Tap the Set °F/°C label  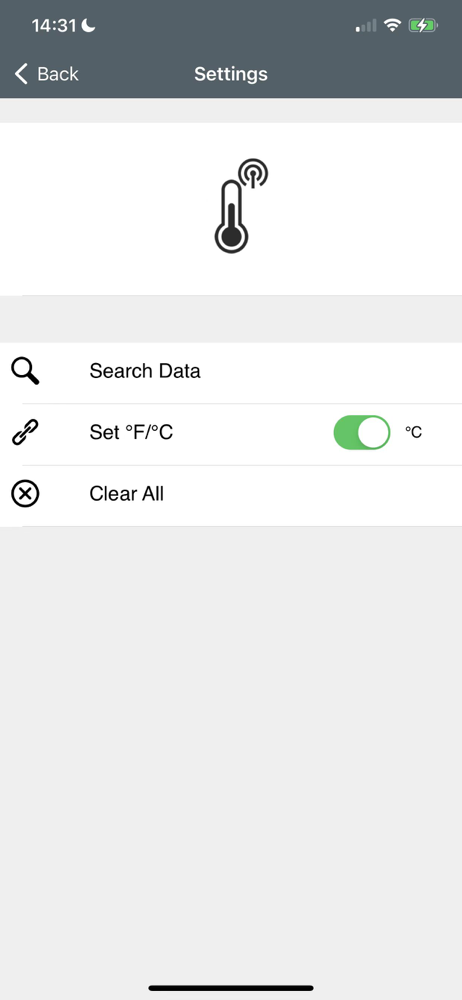tap(131, 432)
